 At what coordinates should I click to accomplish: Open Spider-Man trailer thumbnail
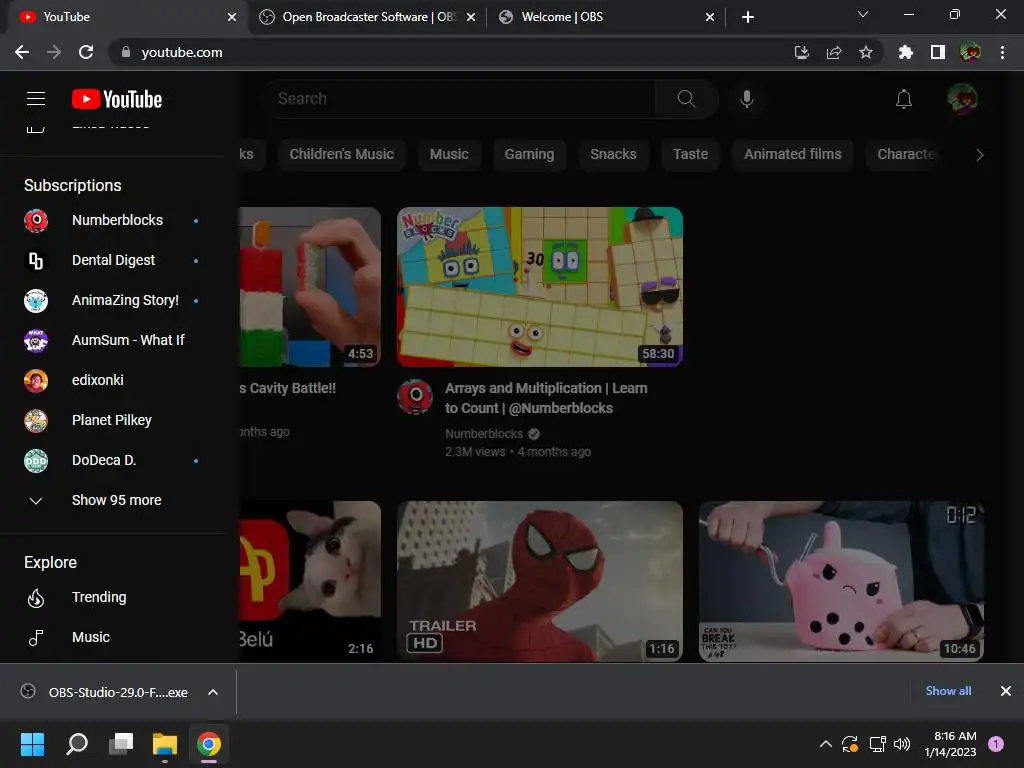point(540,581)
